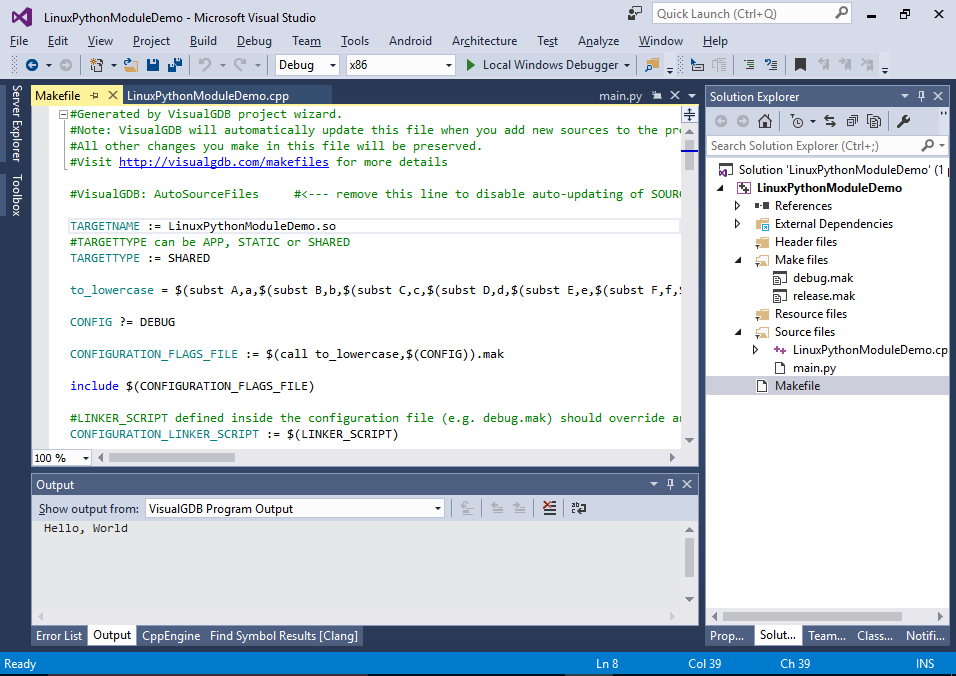The width and height of the screenshot is (956, 676).
Task: Click Sync with Active Document arrows icon
Action: coord(830,121)
